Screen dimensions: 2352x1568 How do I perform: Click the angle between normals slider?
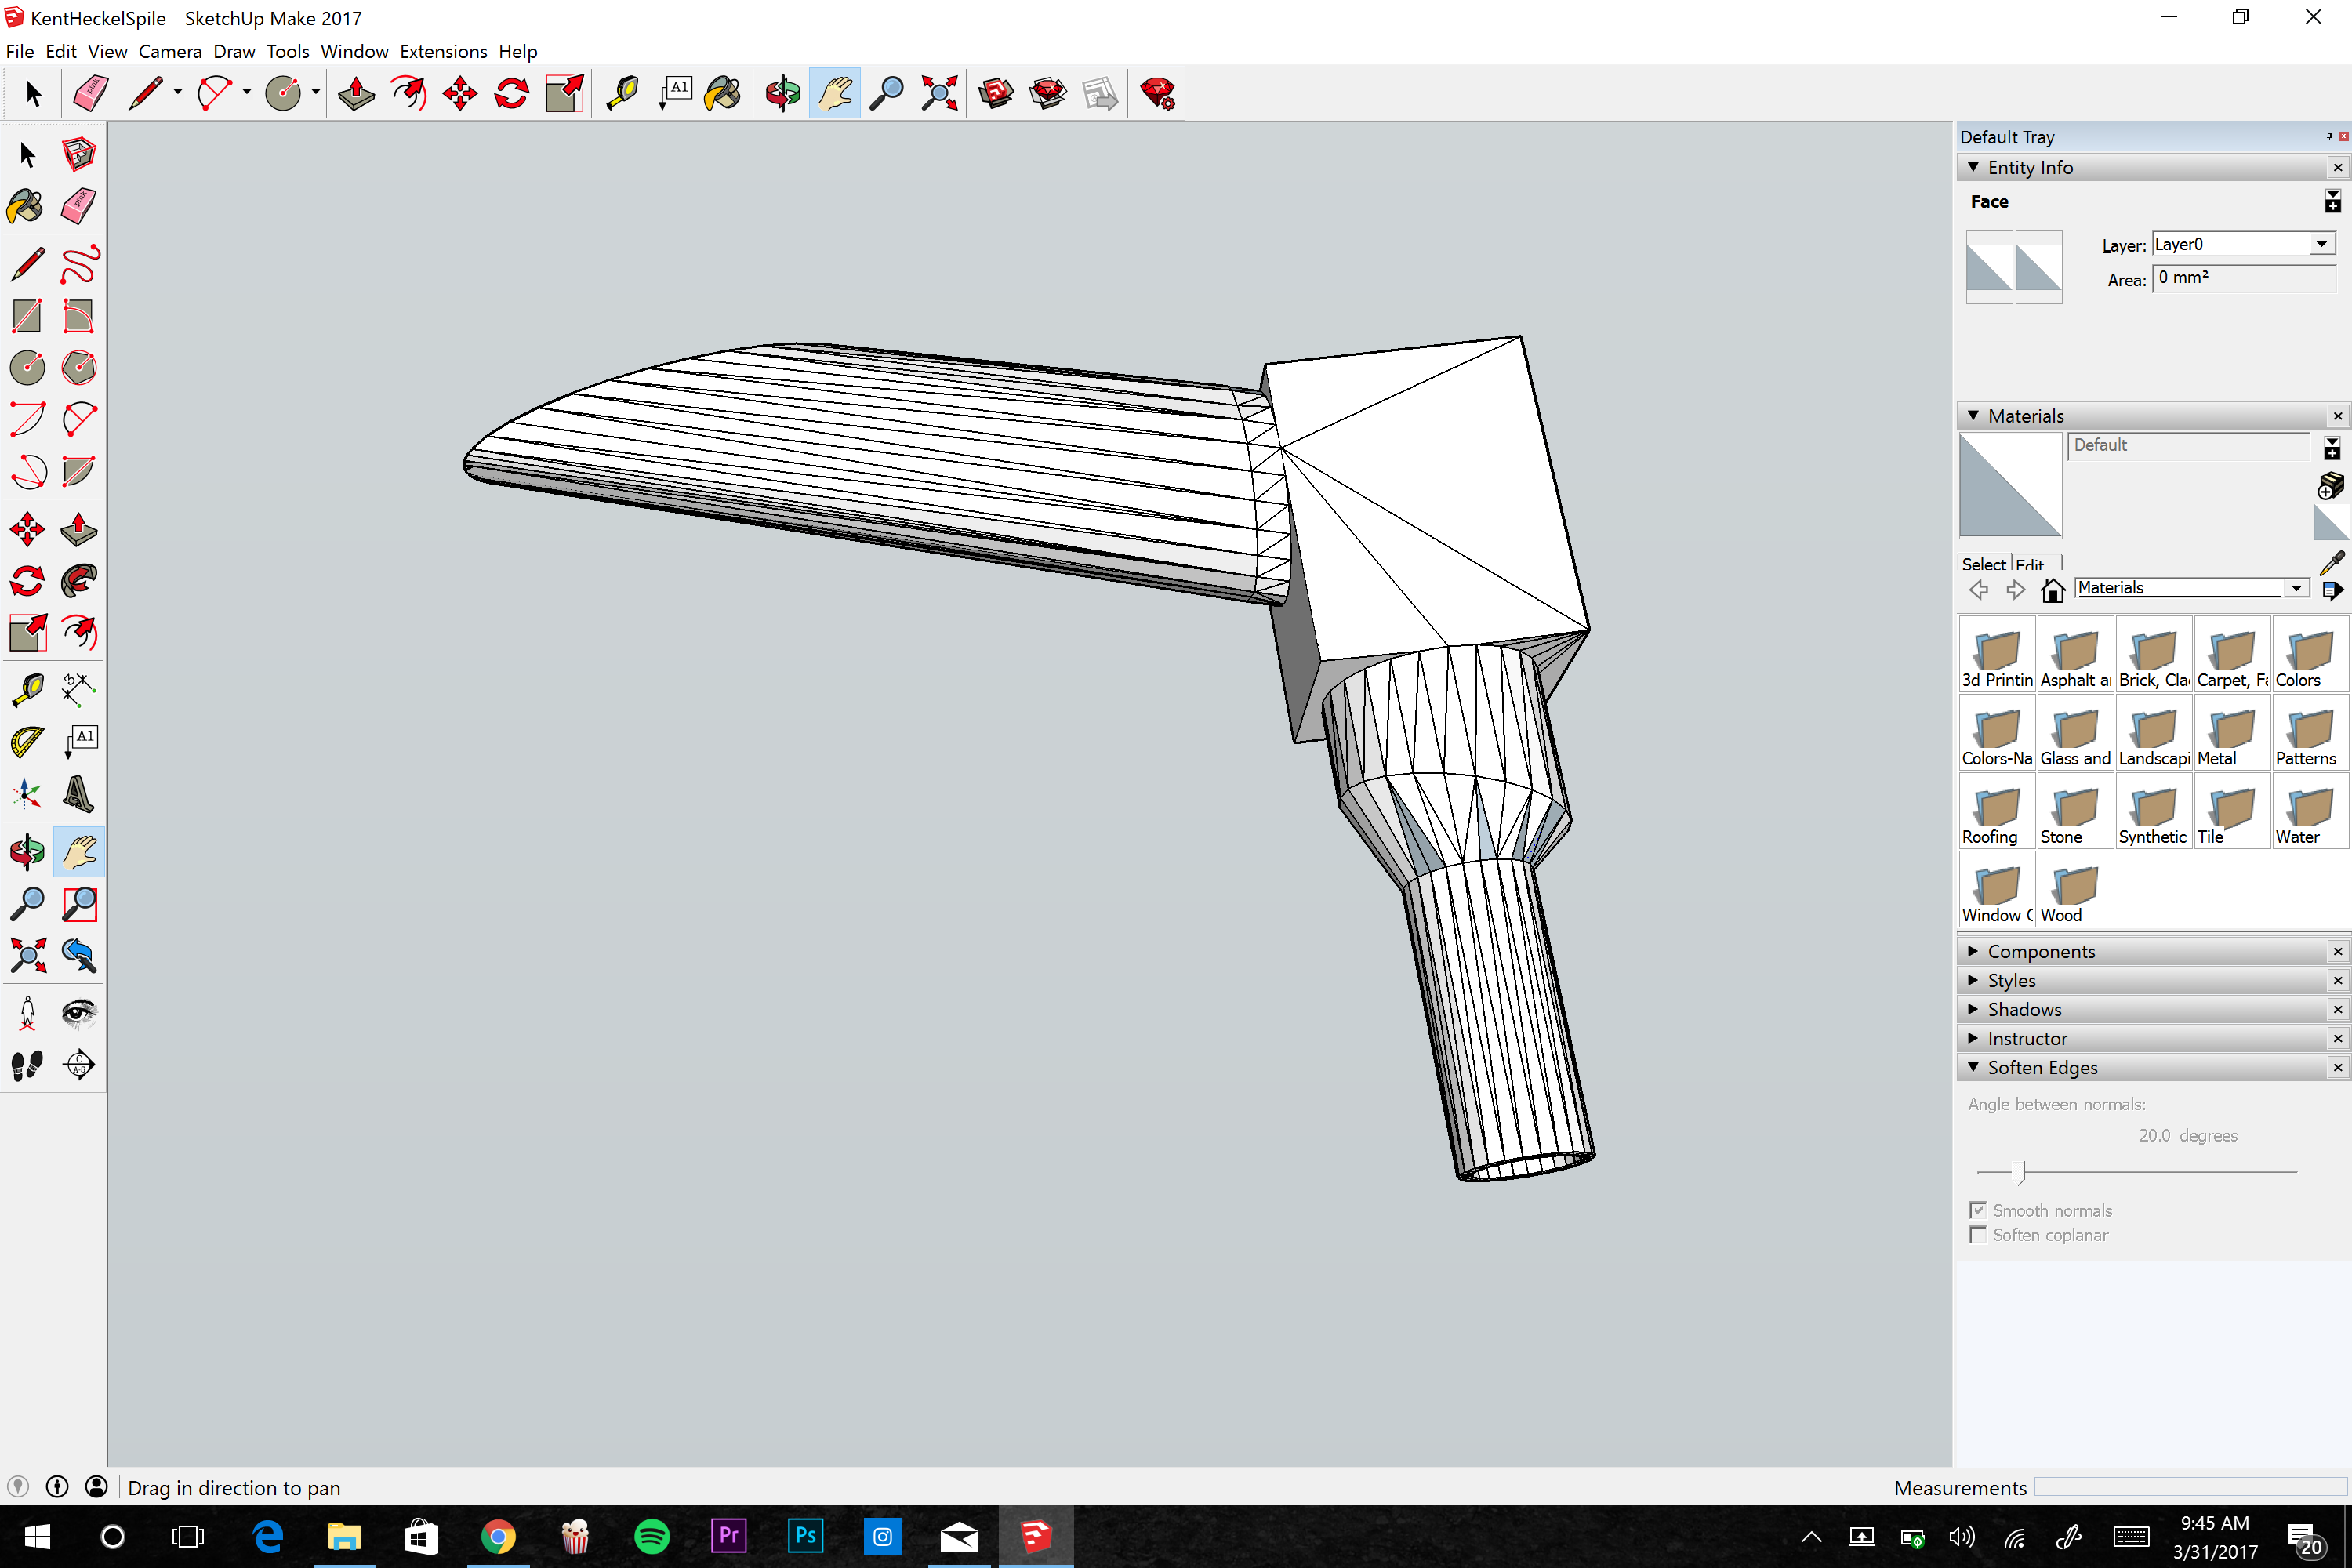(x=2022, y=1171)
